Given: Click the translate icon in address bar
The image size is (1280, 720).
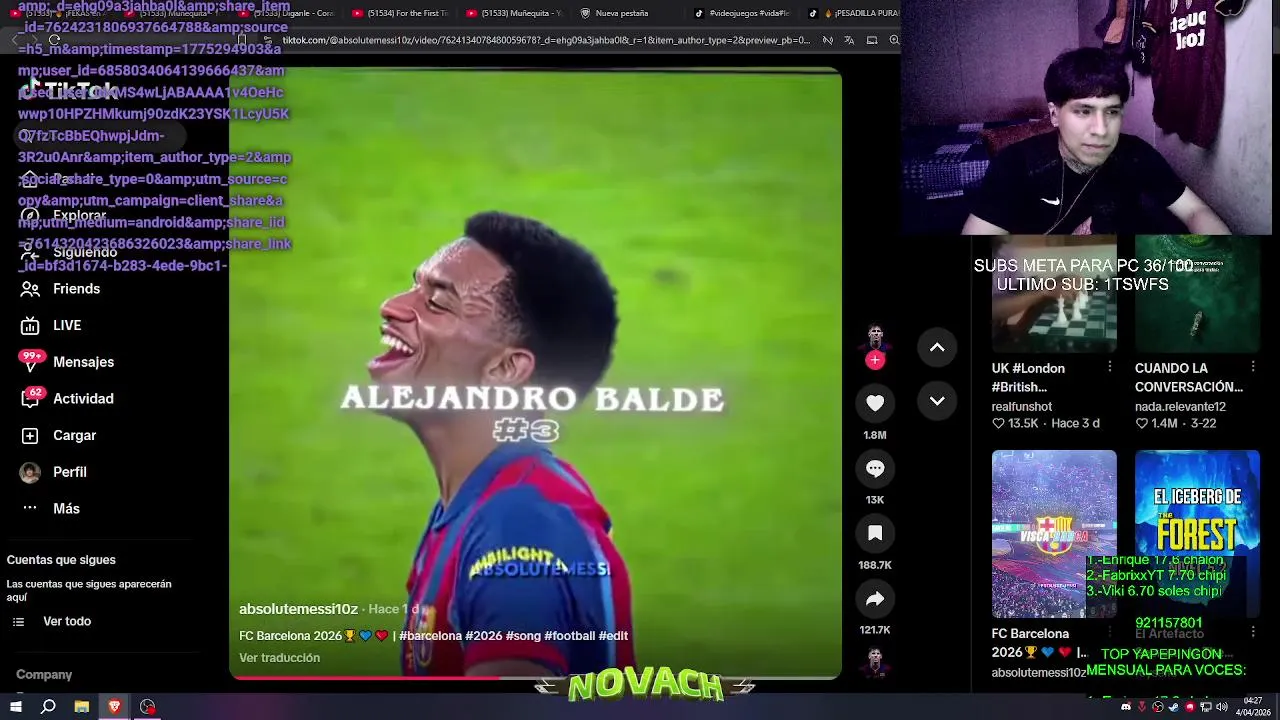Looking at the screenshot, I should click(849, 40).
